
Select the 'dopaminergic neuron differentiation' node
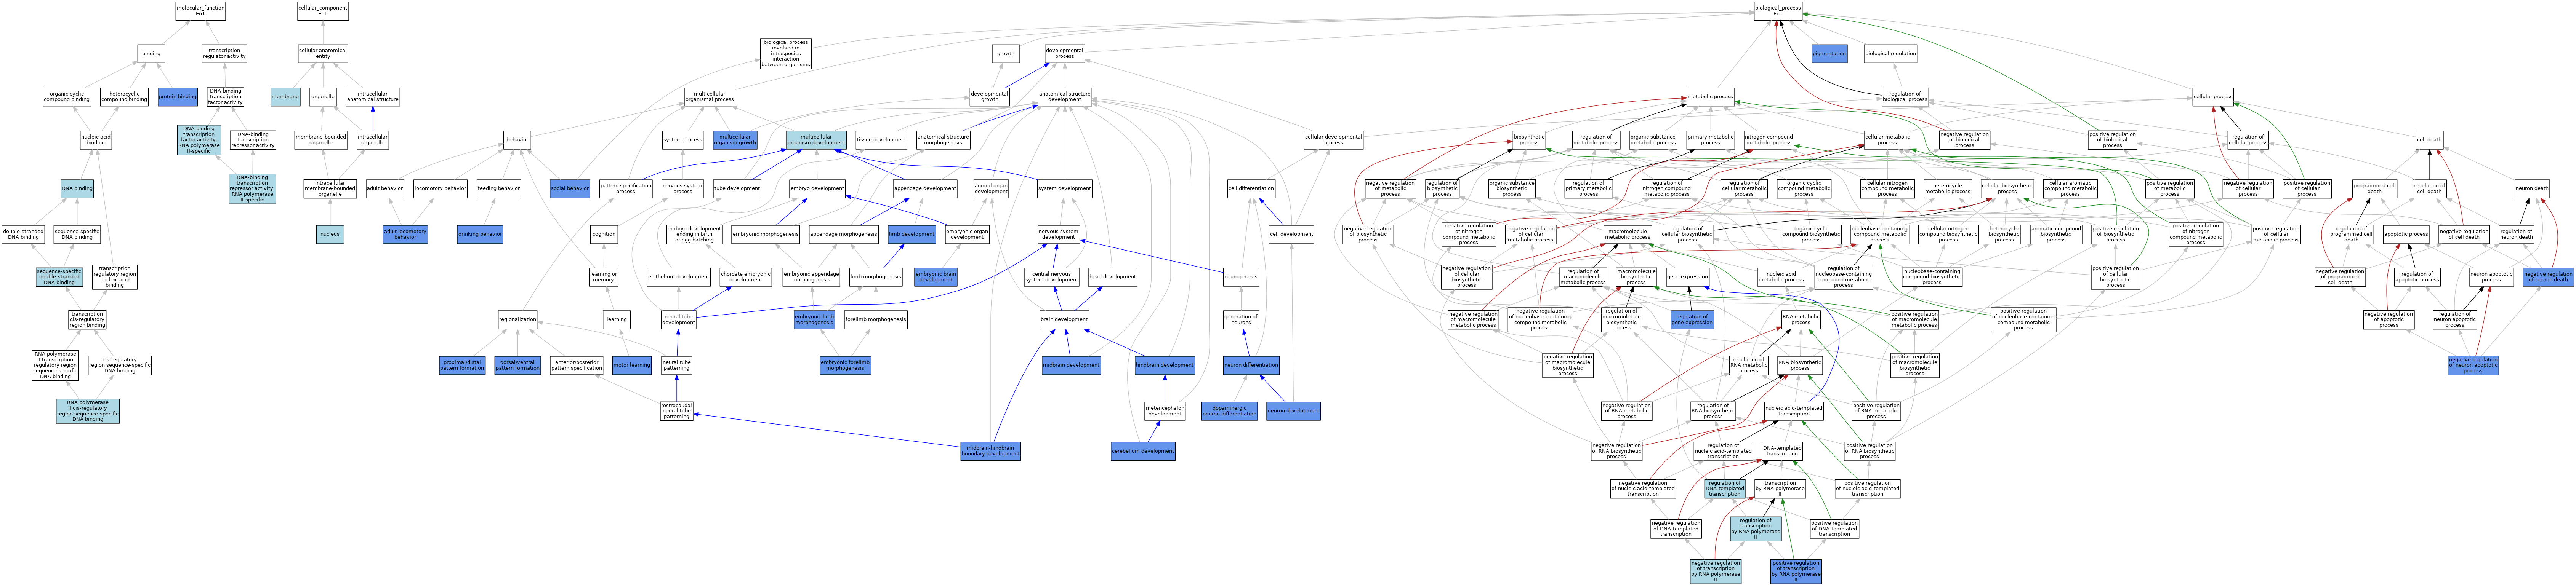click(1229, 411)
